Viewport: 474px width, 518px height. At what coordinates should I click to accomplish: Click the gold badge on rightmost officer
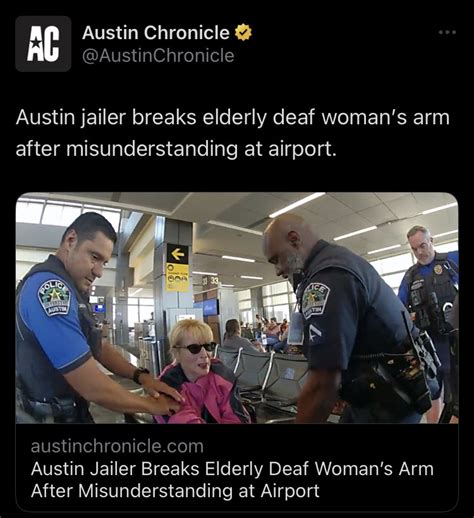click(439, 269)
